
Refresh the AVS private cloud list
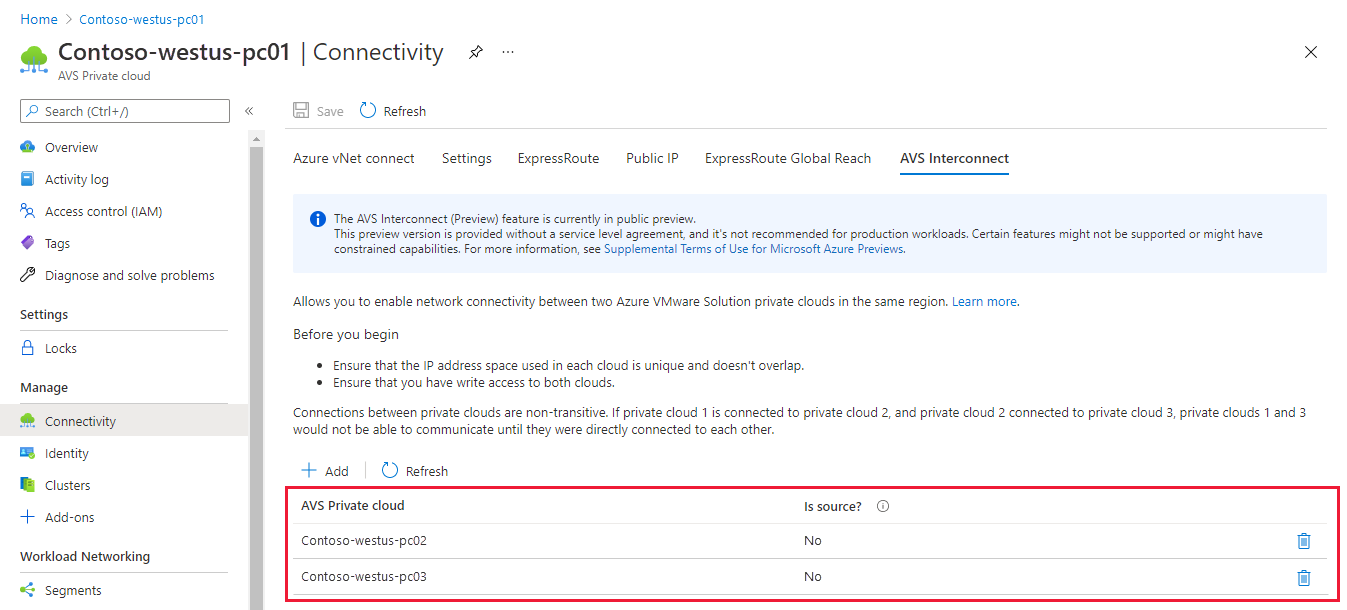[x=415, y=471]
